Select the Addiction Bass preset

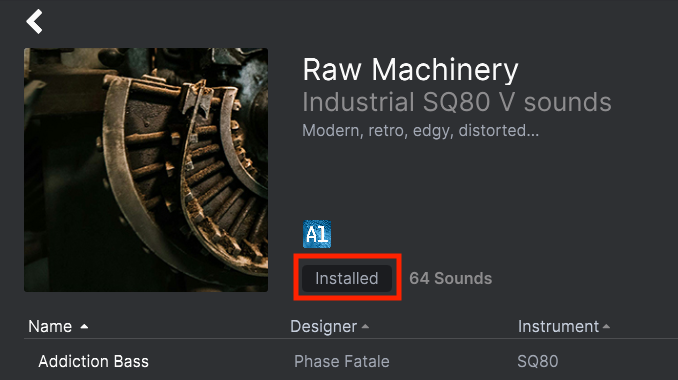click(93, 361)
